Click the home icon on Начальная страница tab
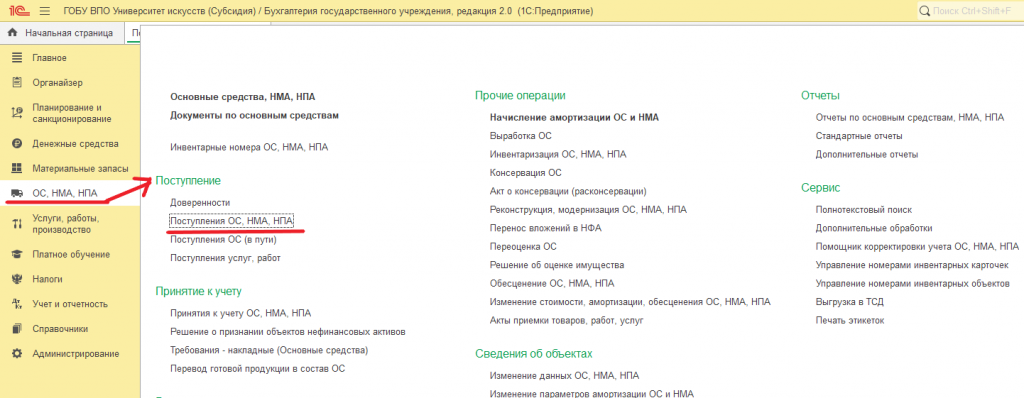This screenshot has height=398, width=1024. [x=12, y=33]
